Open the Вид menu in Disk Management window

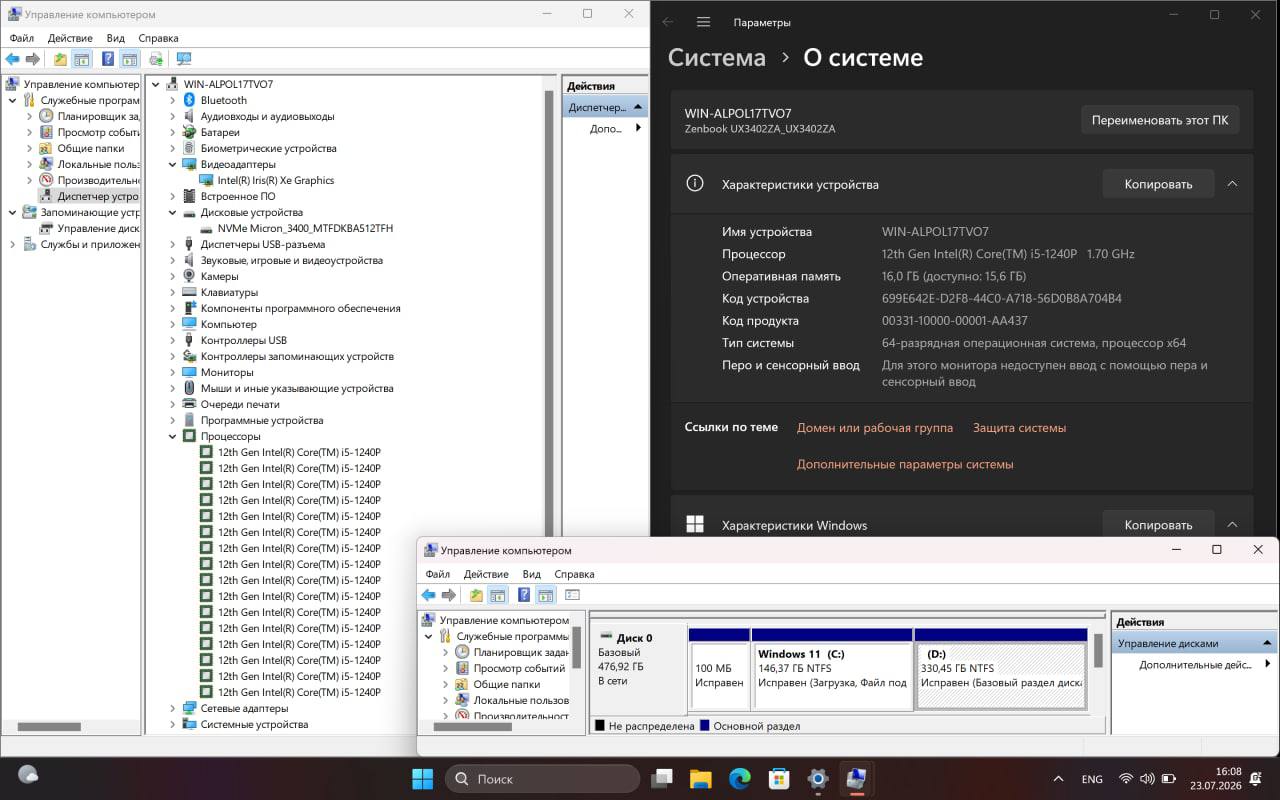coord(531,574)
